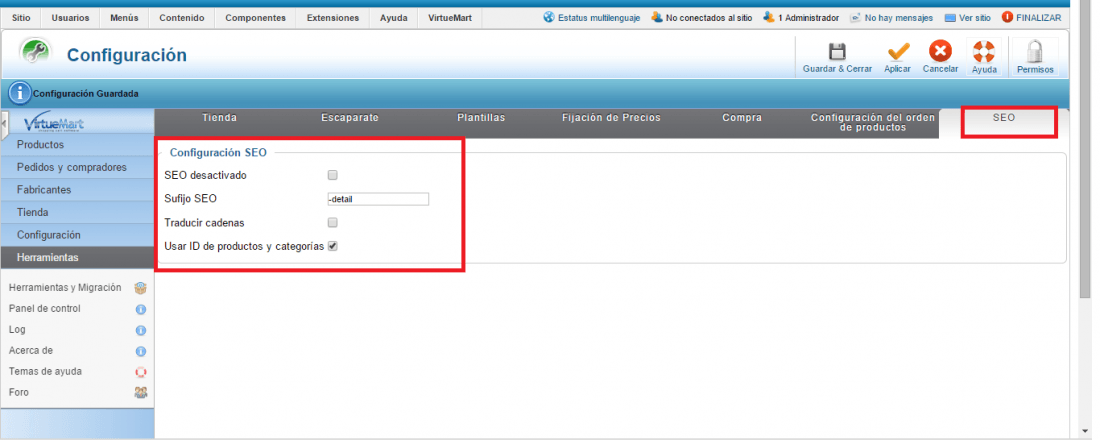Open the Menús menu
The height and width of the screenshot is (440, 1100).
click(x=124, y=18)
